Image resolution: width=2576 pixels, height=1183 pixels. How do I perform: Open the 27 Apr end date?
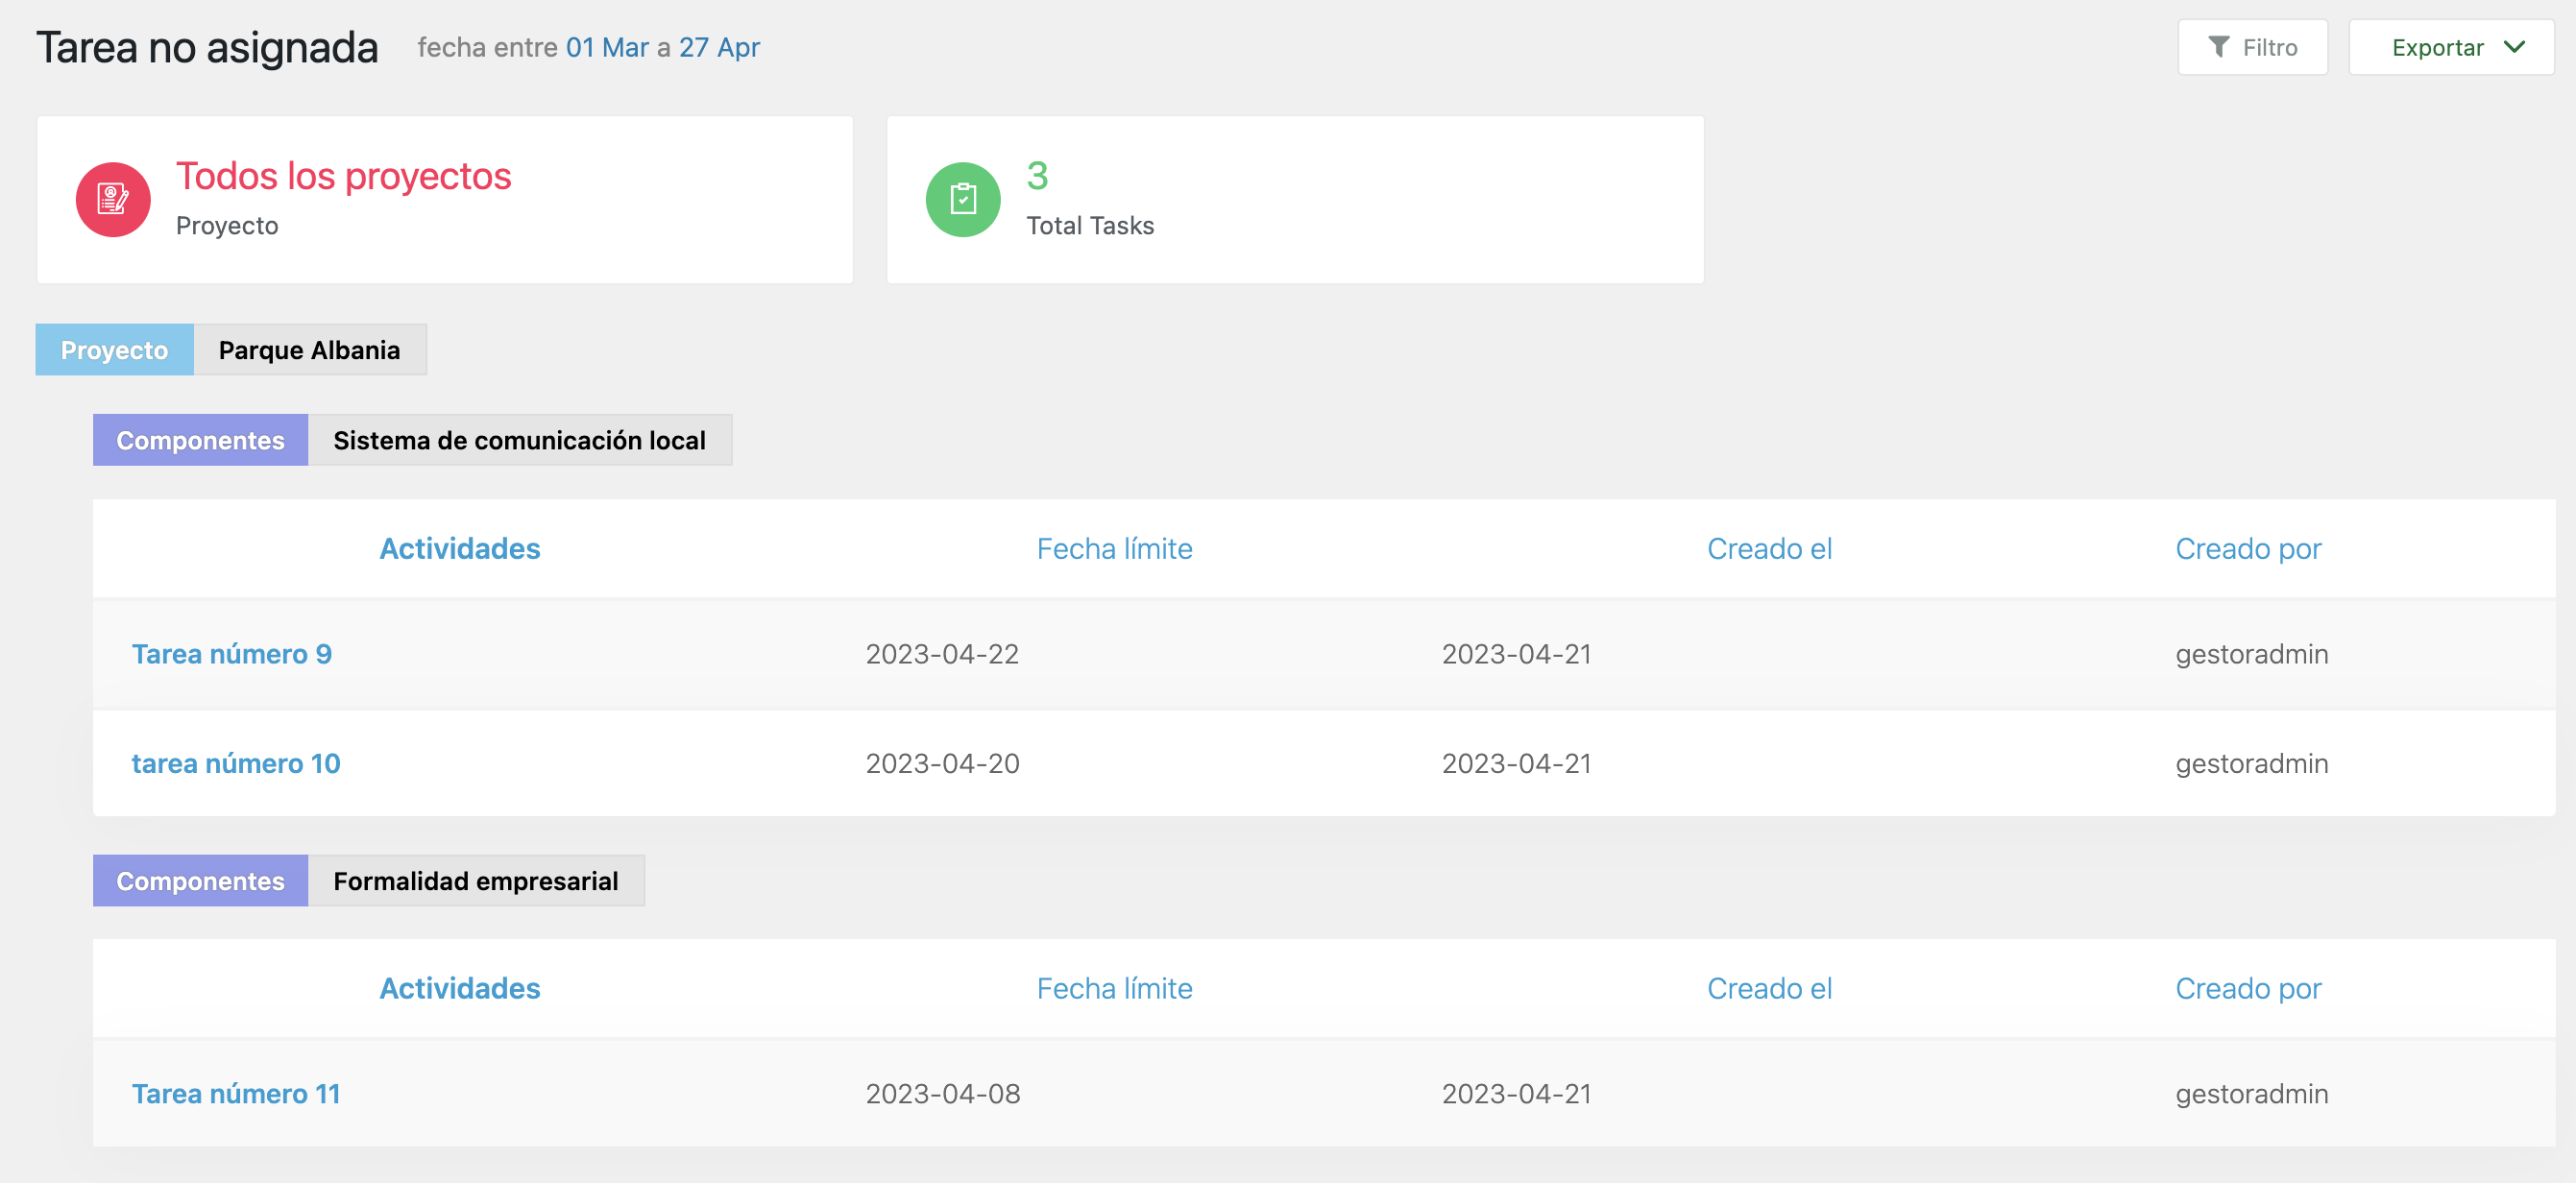tap(719, 47)
